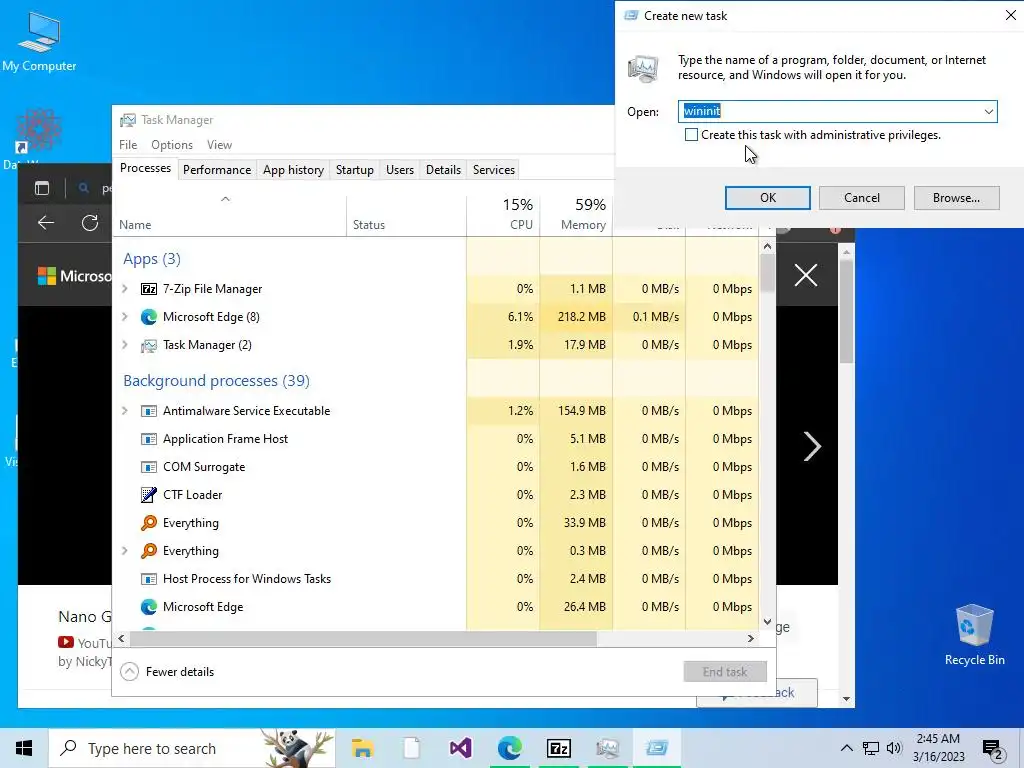Click the Edge page vertical scrollbar thumb
The width and height of the screenshot is (1024, 768).
(846, 311)
